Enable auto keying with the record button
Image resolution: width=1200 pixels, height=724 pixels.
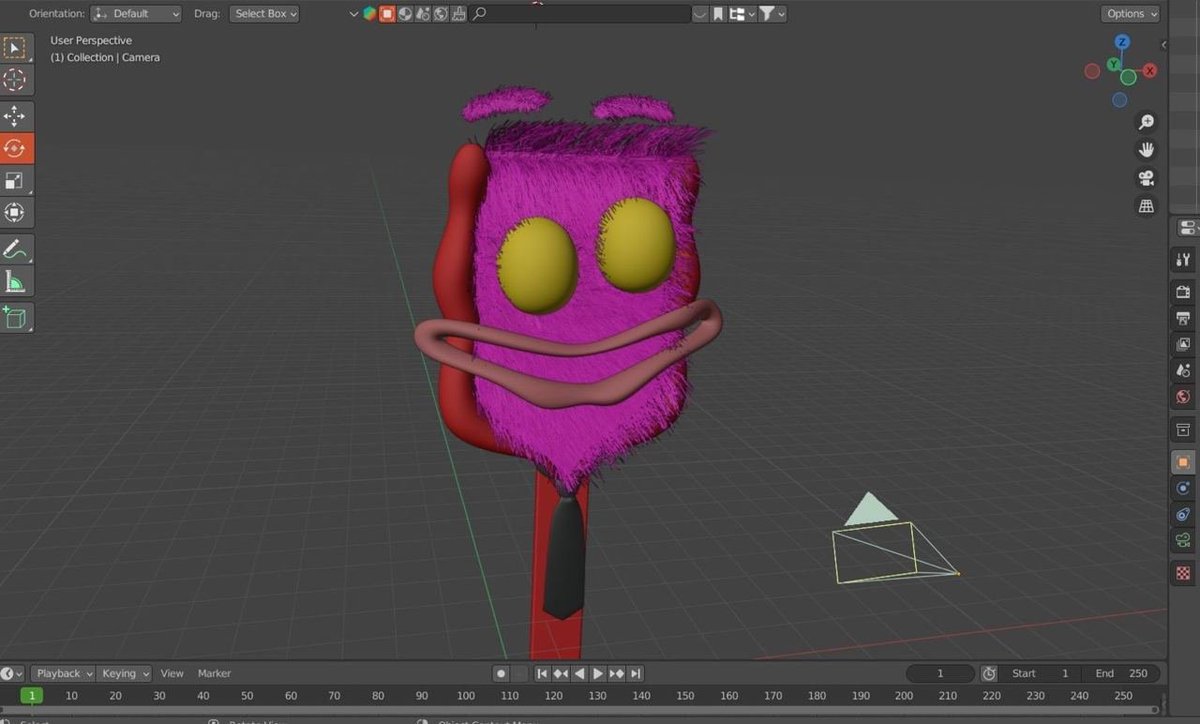coord(500,673)
